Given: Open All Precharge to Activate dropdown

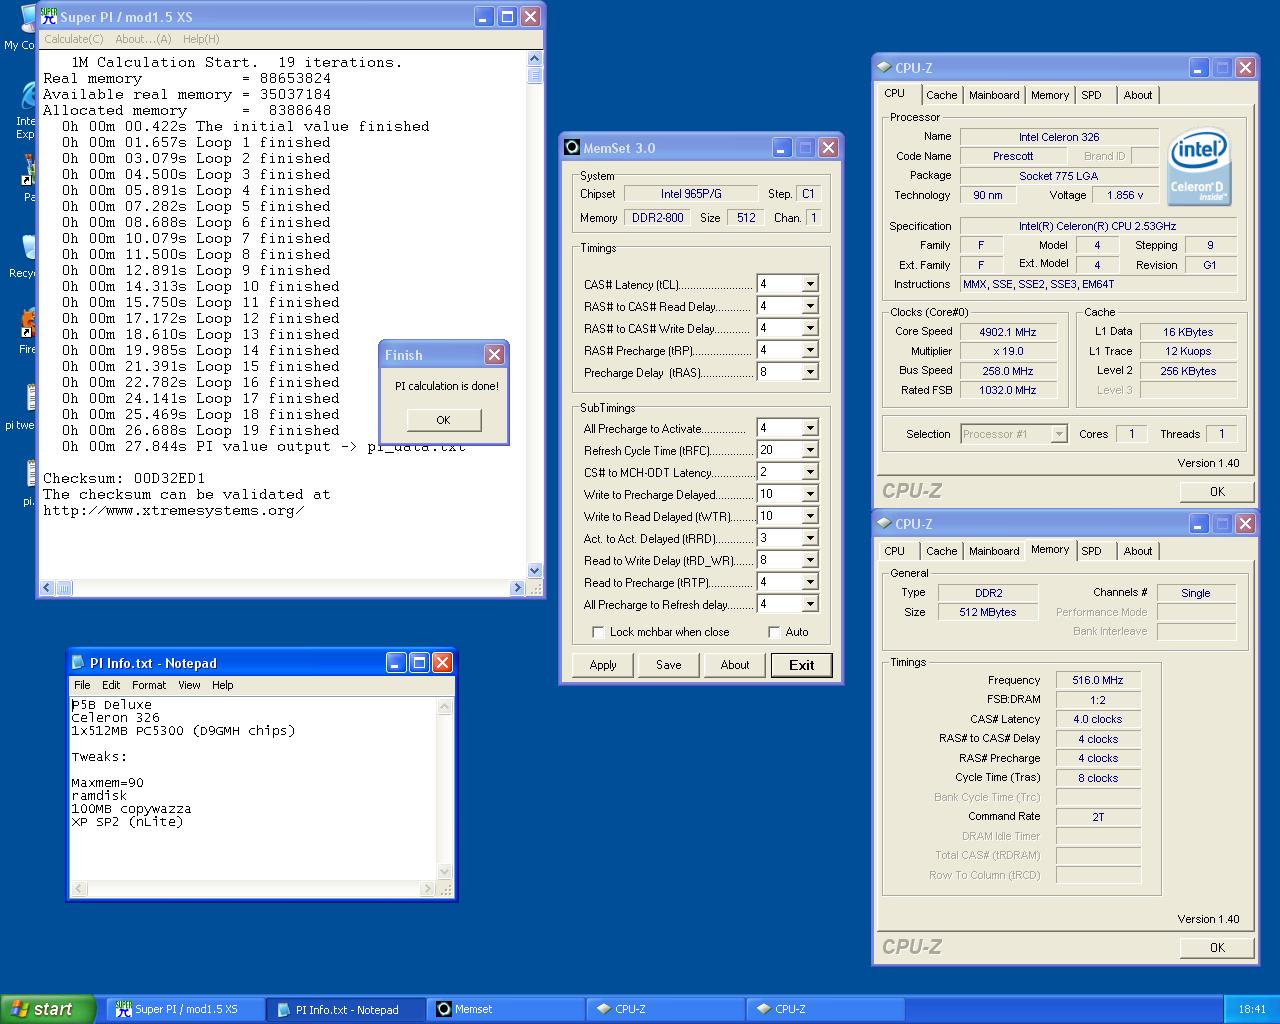Looking at the screenshot, I should click(x=810, y=428).
